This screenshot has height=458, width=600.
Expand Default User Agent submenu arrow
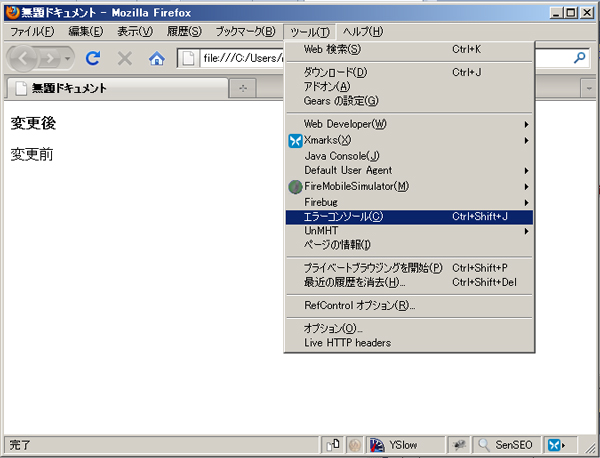click(x=527, y=171)
